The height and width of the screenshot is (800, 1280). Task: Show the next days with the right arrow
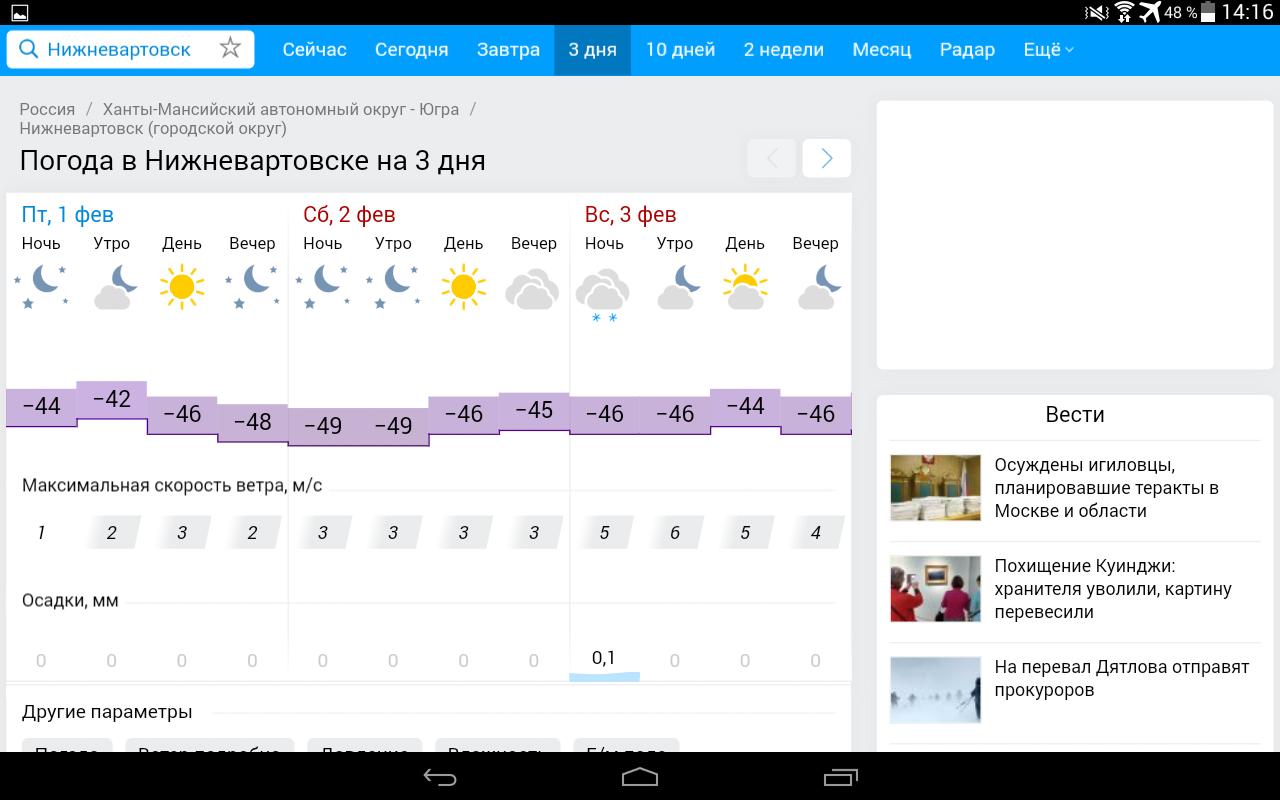tap(827, 158)
